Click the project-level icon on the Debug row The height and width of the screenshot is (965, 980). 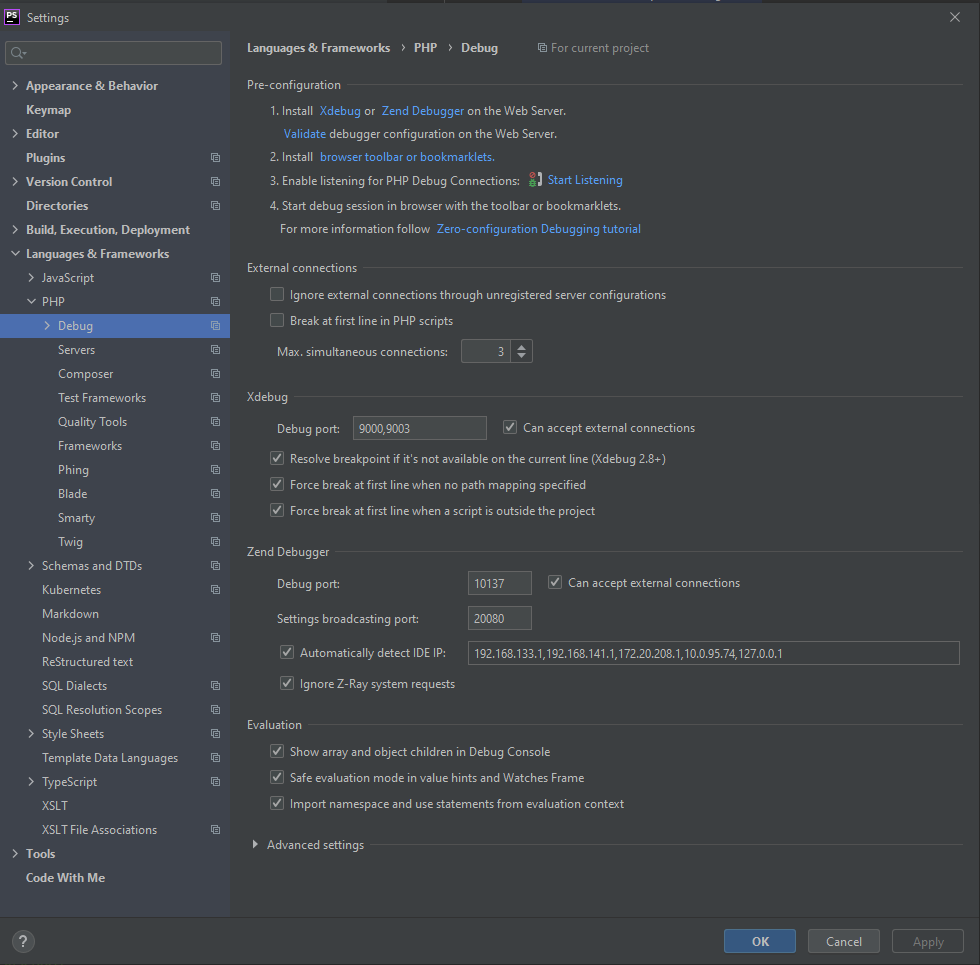[215, 326]
